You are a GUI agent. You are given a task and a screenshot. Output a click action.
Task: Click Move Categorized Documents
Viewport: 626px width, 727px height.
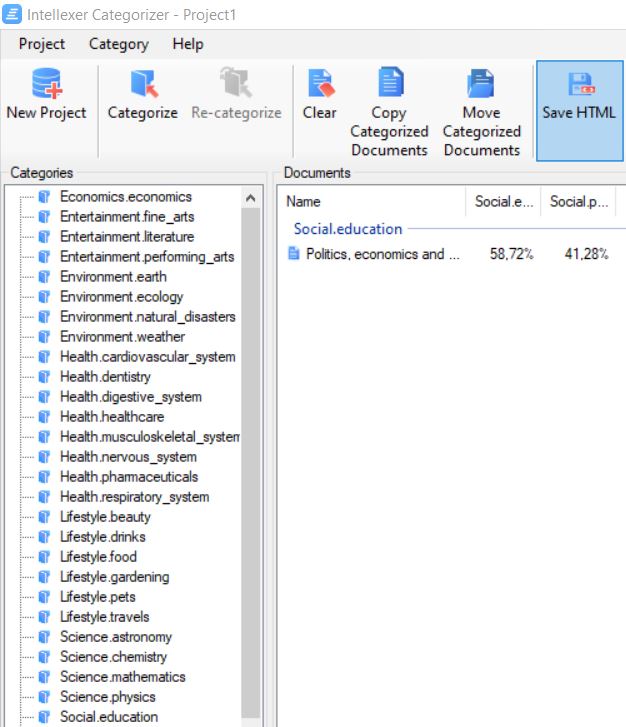click(x=482, y=113)
